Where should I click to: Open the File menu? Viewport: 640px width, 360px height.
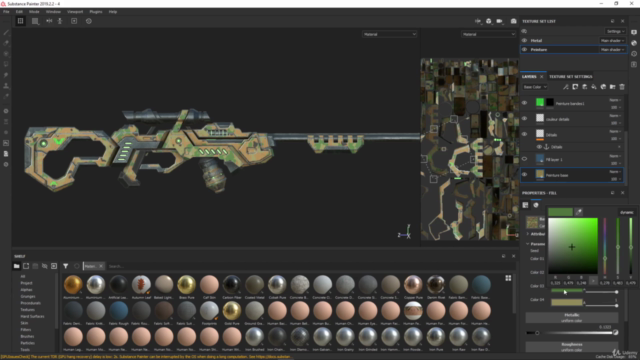click(6, 12)
